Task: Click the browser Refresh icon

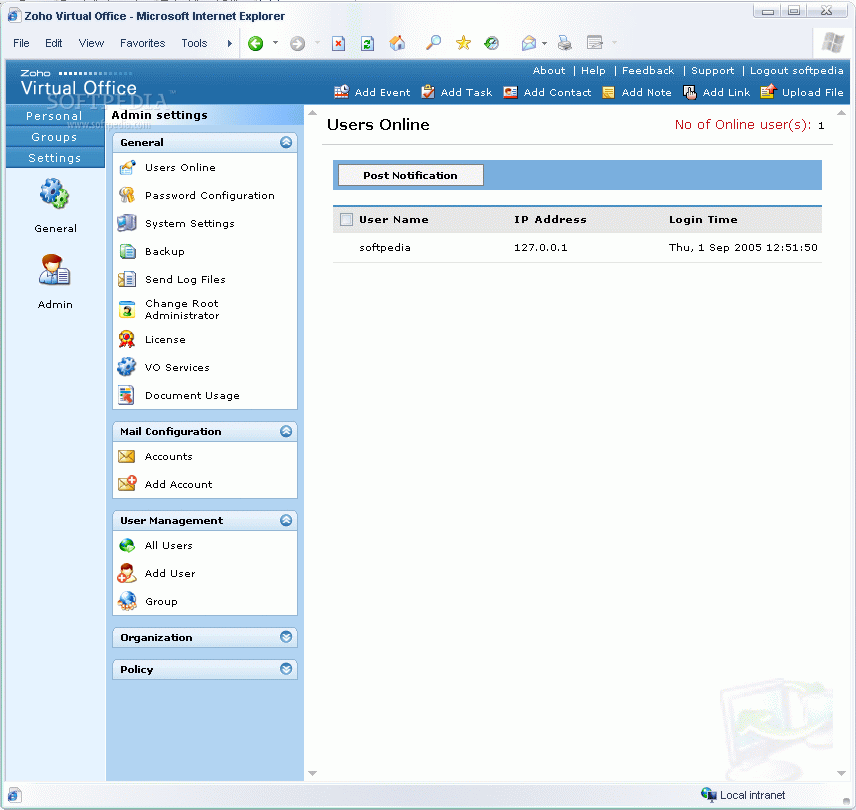Action: click(367, 43)
